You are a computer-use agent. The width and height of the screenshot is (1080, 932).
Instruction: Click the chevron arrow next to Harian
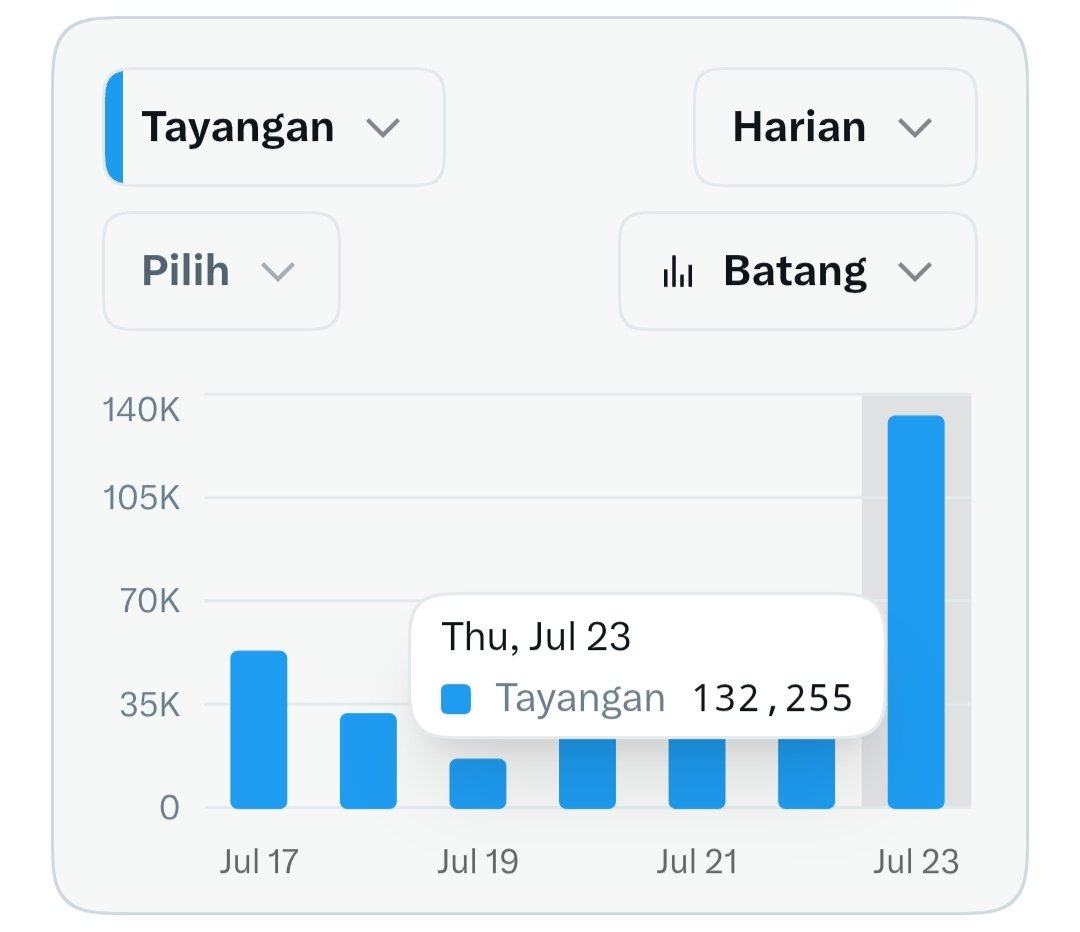(915, 129)
